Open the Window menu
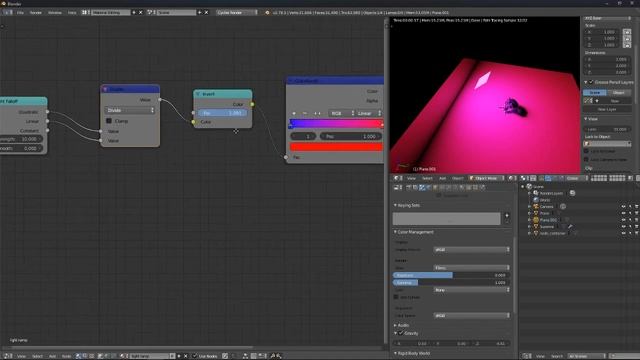Image resolution: width=640 pixels, height=360 pixels. tap(55, 13)
